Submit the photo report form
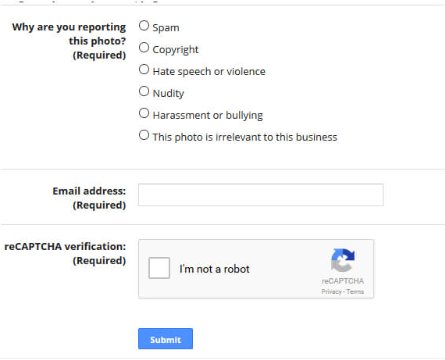This screenshot has width=445, height=360. pos(165,339)
